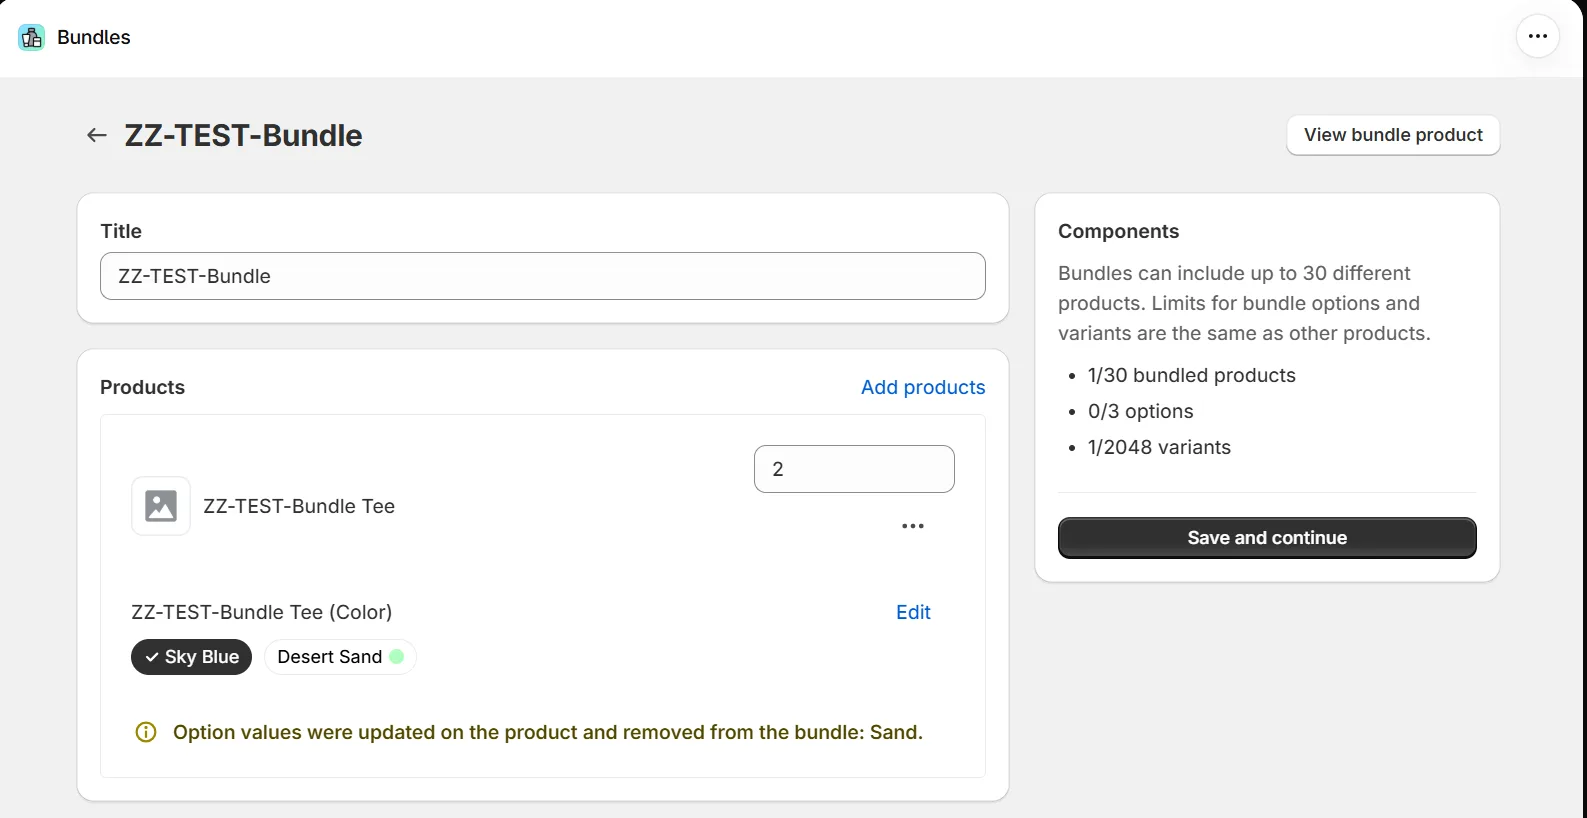Click the Bundles app icon

[x=32, y=37]
